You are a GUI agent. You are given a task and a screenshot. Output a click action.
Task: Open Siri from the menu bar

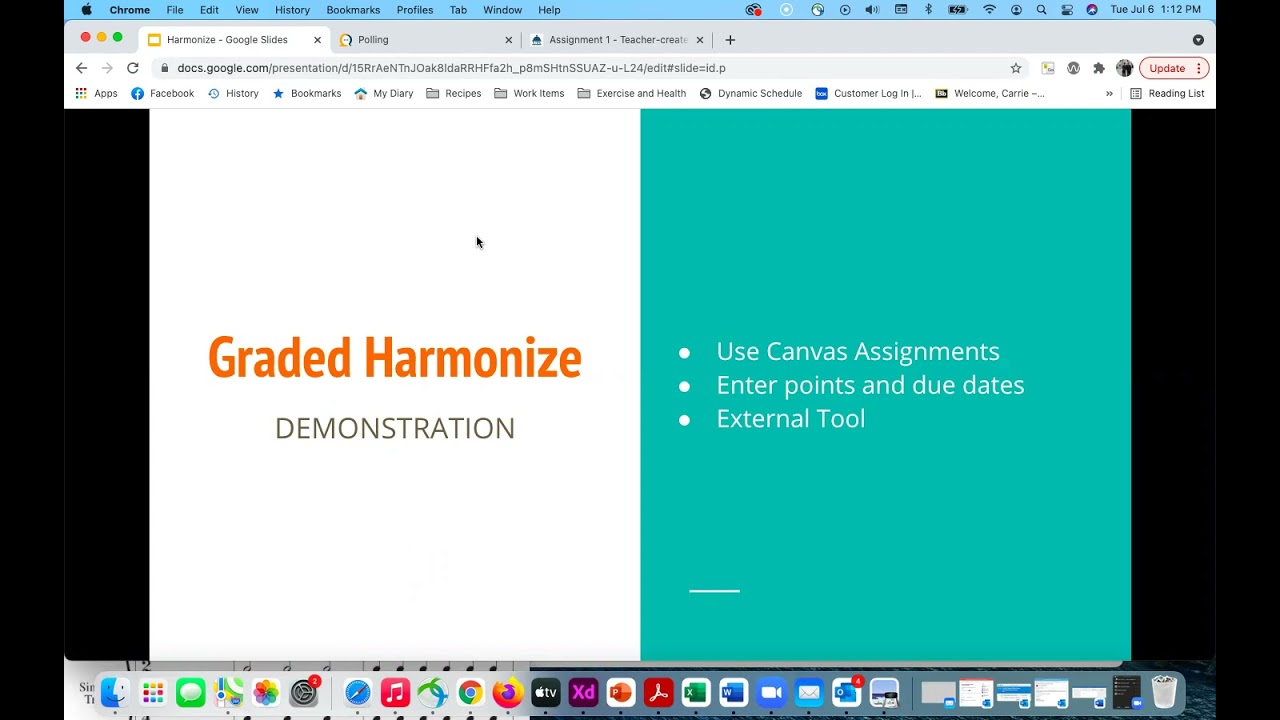click(1092, 10)
